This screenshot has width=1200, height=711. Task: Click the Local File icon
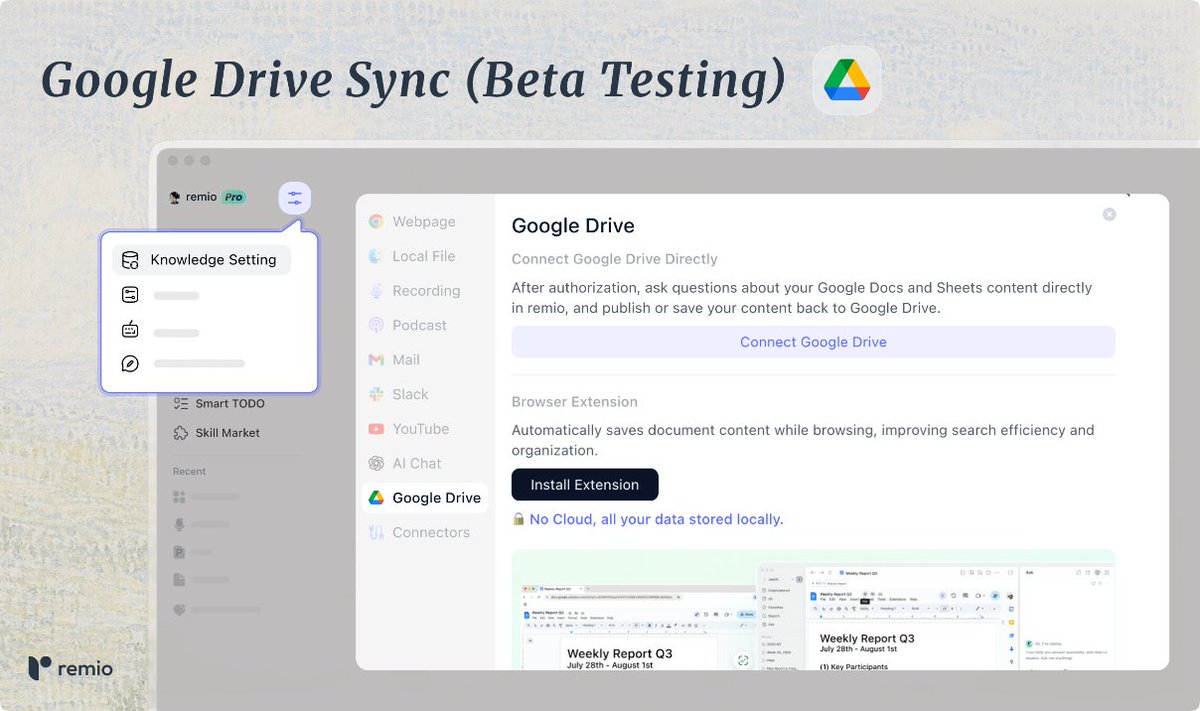[x=376, y=256]
